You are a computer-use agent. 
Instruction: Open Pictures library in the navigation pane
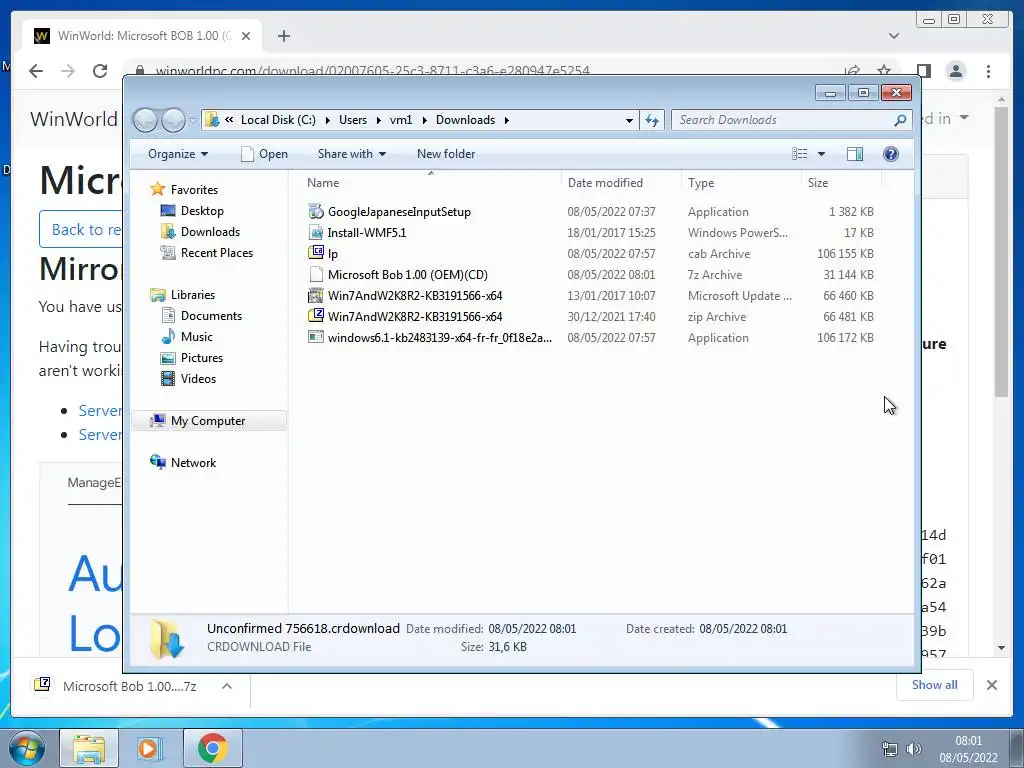coord(202,358)
